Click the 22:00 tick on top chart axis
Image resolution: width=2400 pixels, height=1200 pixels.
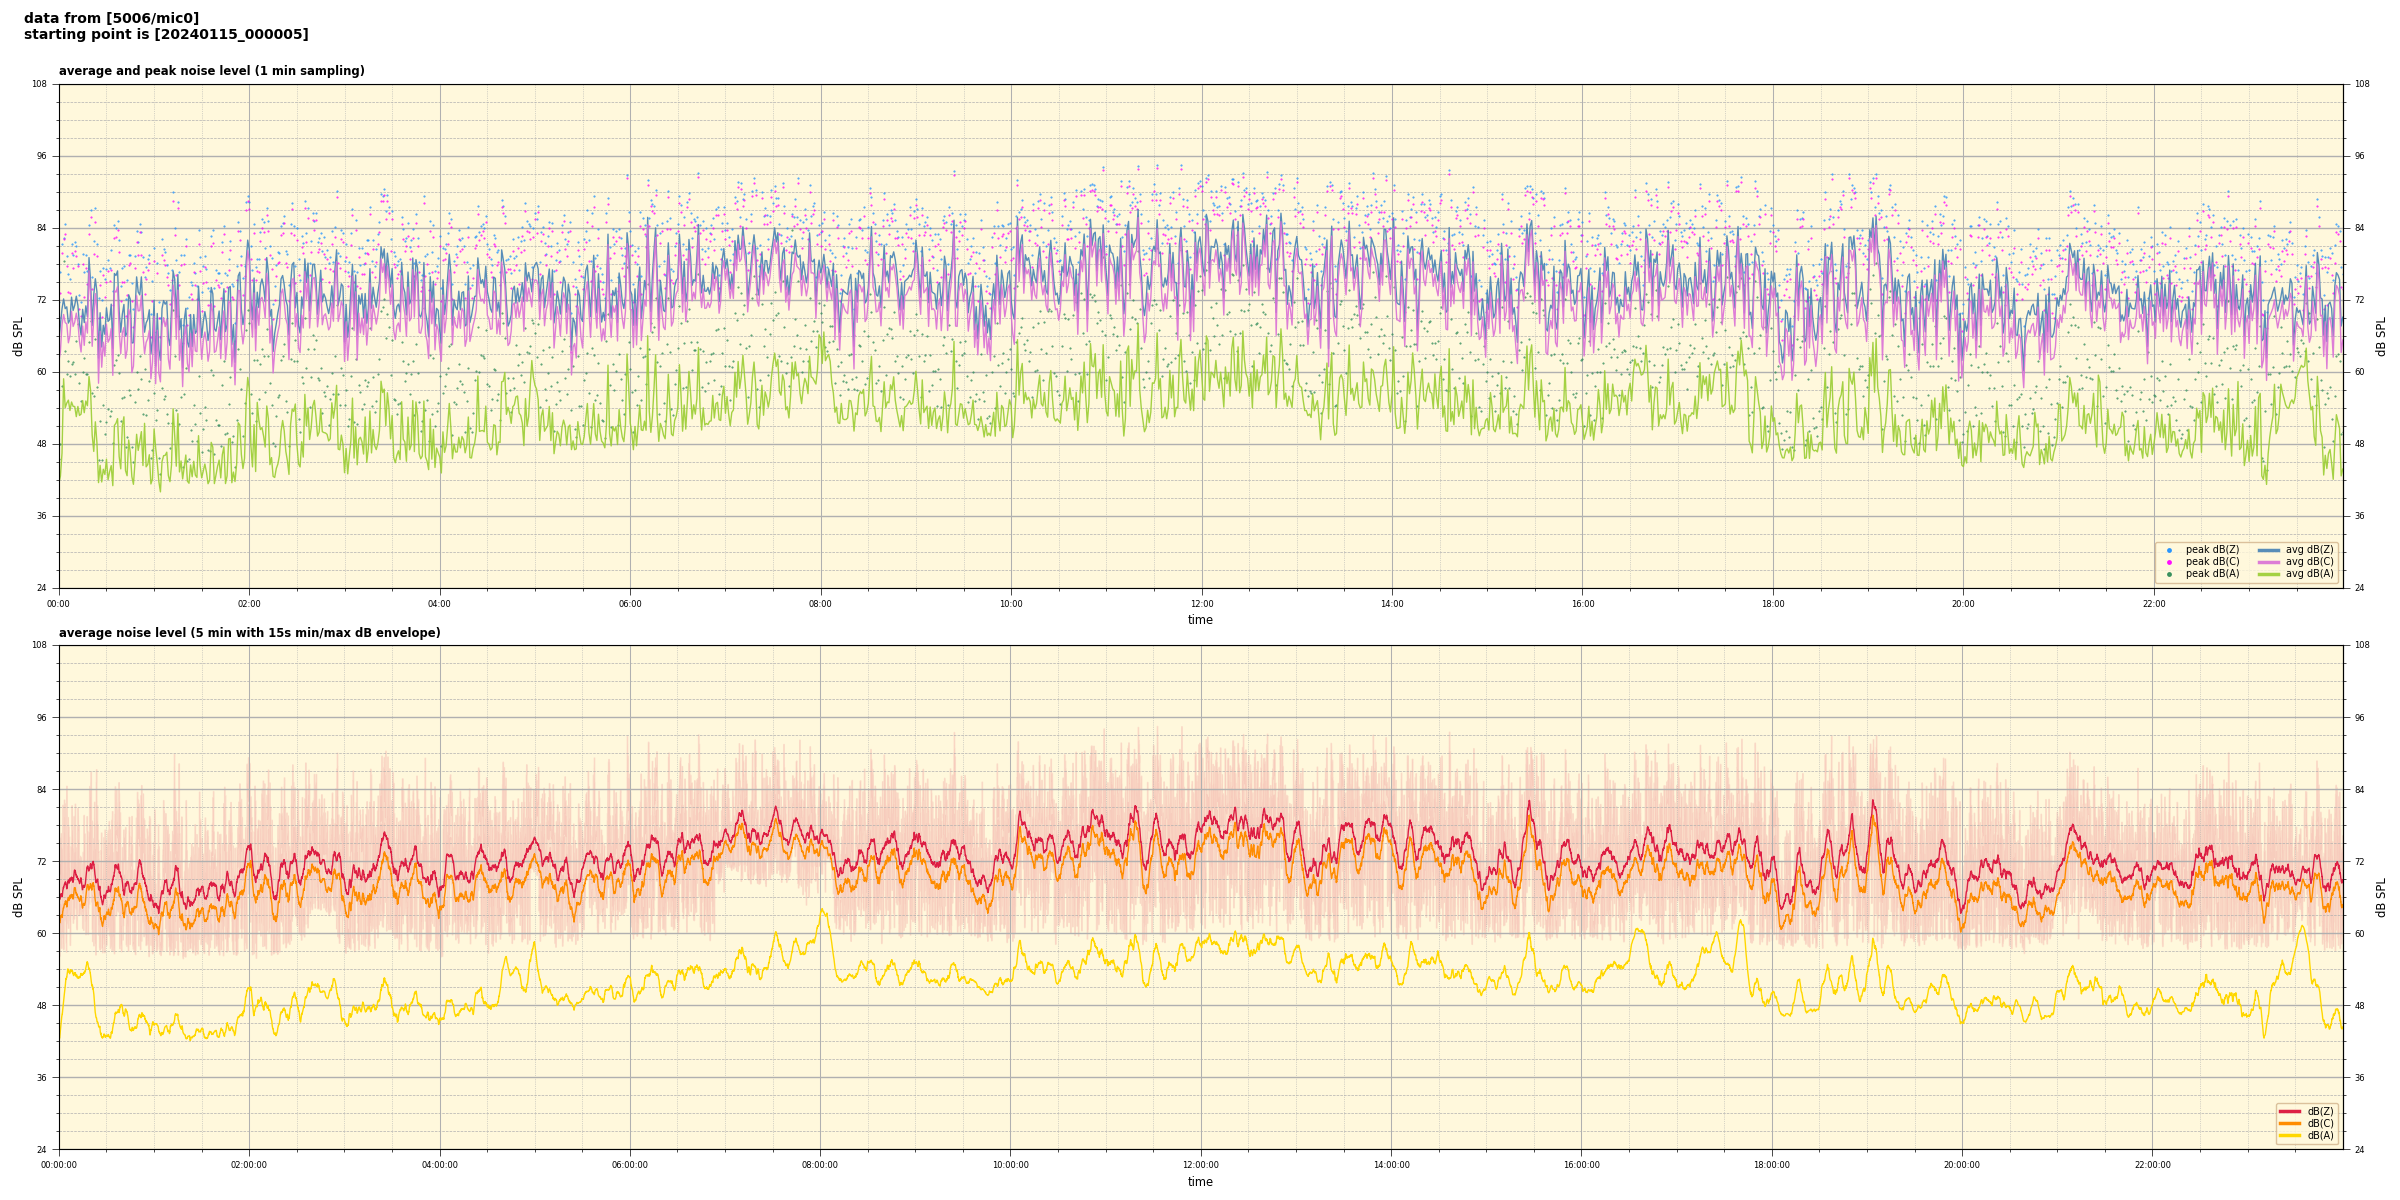coord(2153,604)
